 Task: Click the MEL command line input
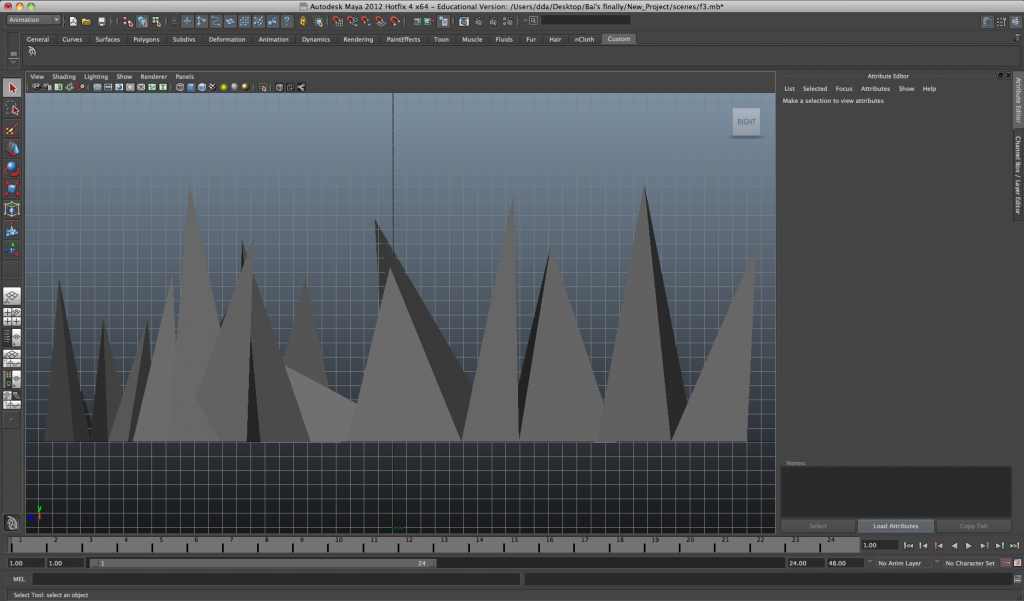(276, 579)
